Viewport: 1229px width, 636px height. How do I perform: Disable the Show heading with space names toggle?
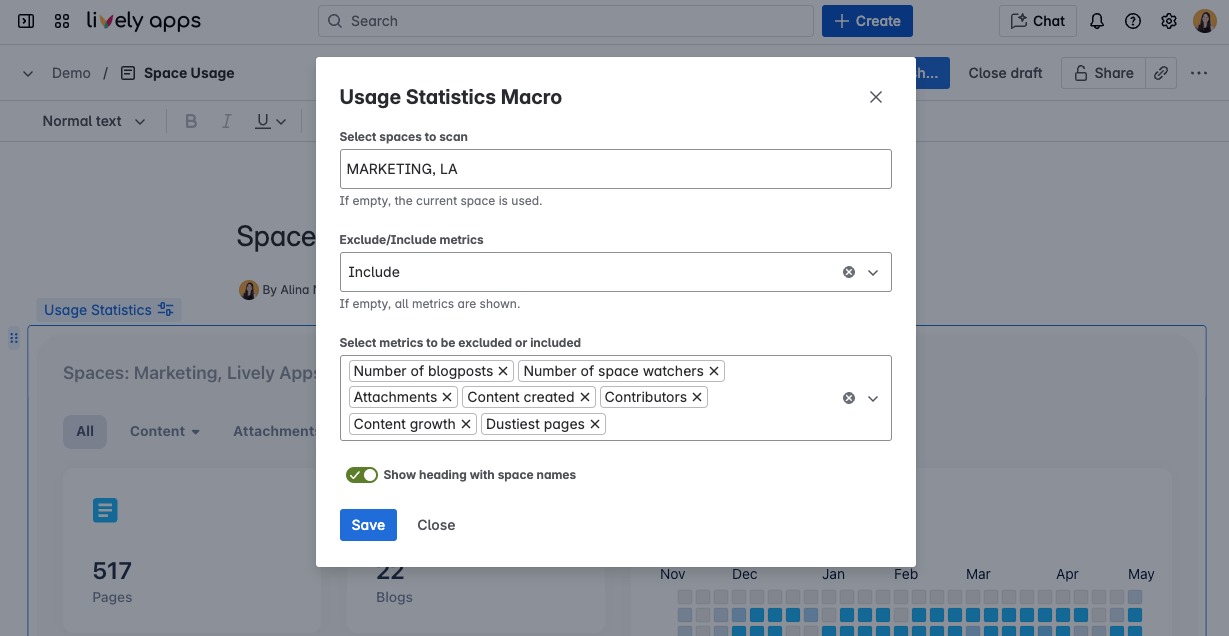click(362, 474)
